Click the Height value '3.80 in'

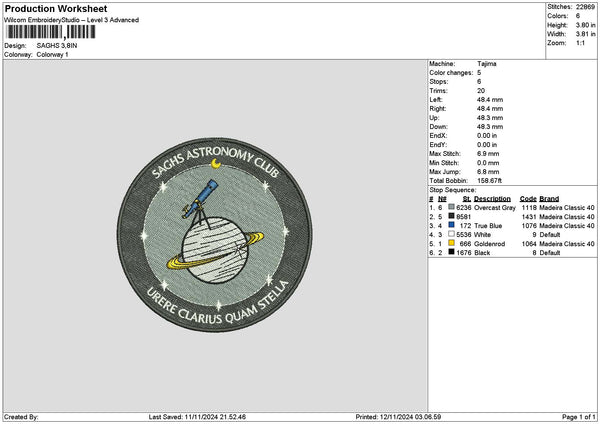[585, 25]
